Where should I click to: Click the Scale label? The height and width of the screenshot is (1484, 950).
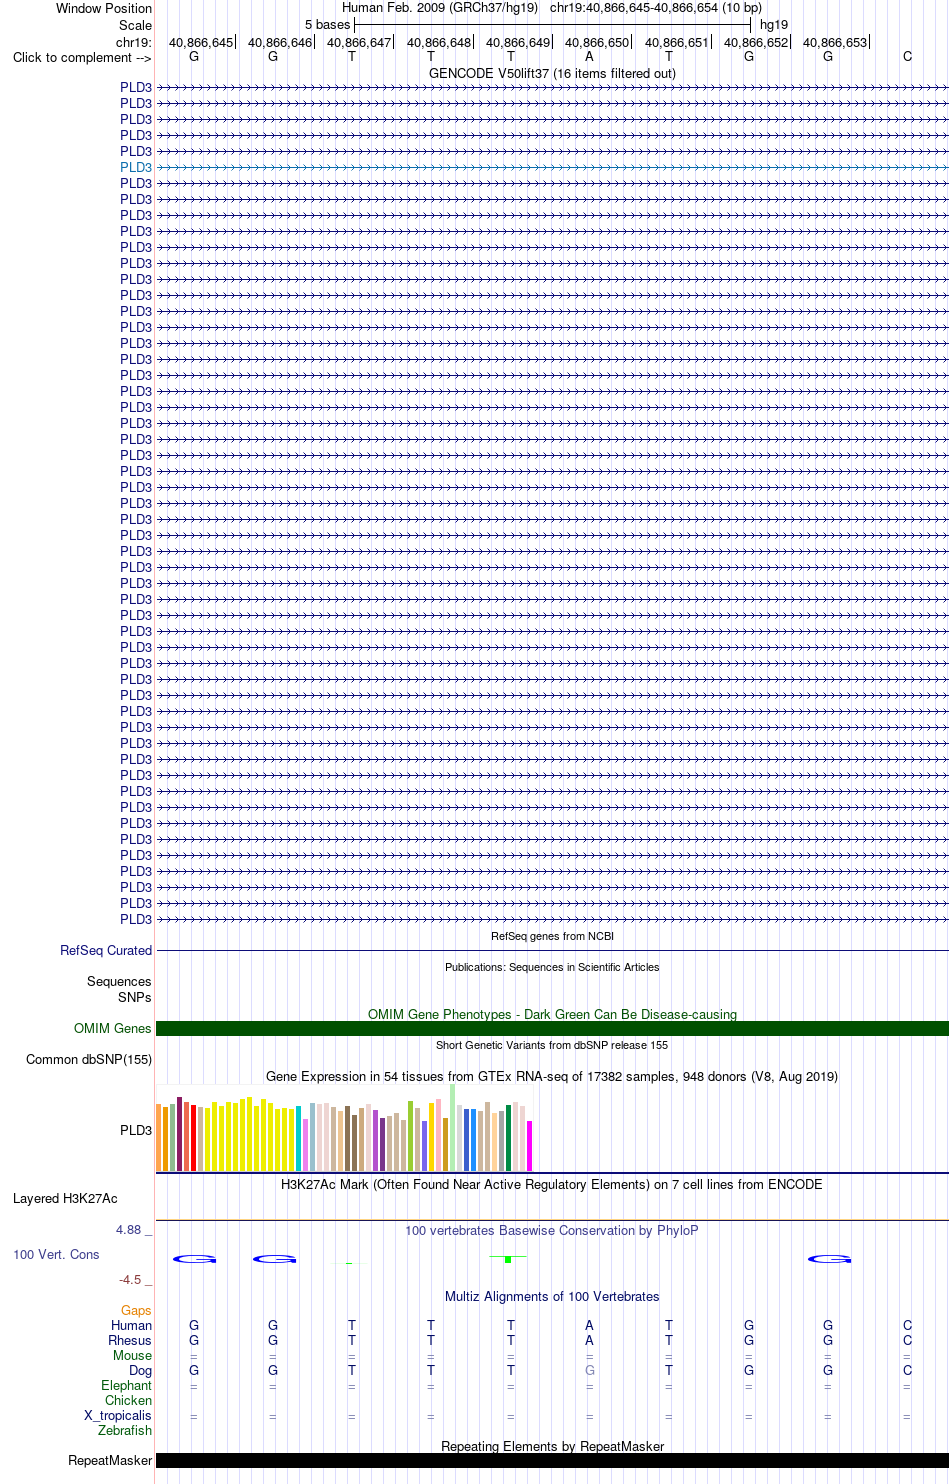(x=136, y=25)
